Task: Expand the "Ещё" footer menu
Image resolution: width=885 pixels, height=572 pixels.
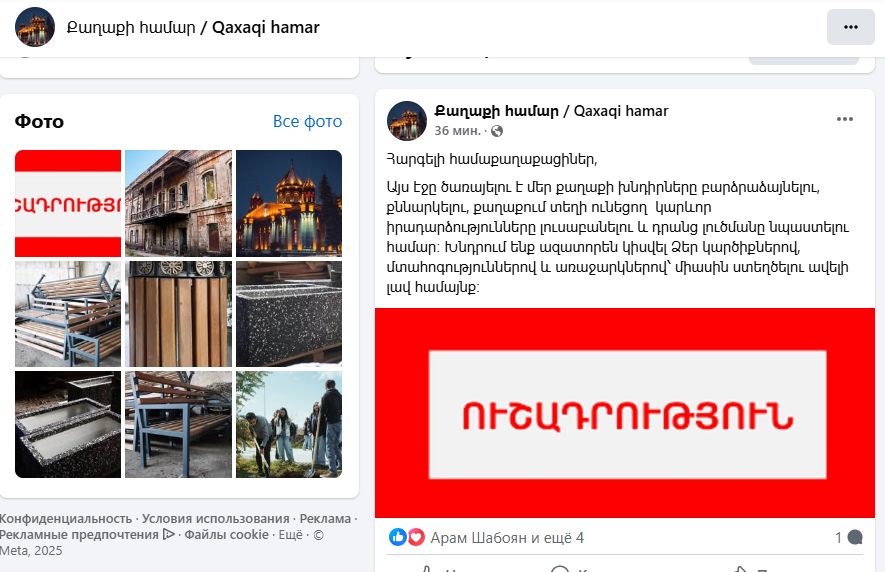Action: [x=291, y=534]
